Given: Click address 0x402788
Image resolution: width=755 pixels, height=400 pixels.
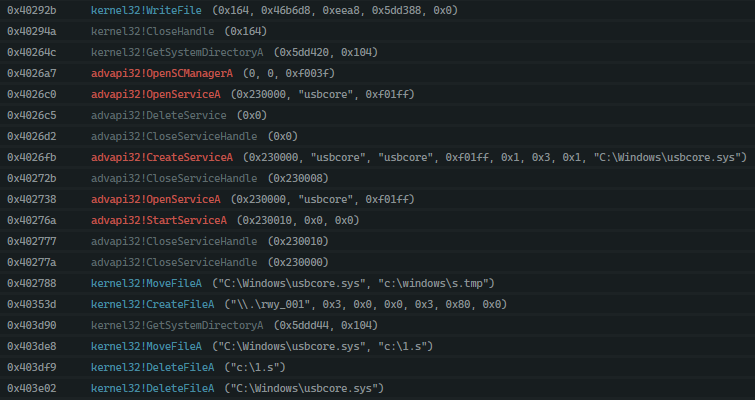Looking at the screenshot, I should coord(32,284).
